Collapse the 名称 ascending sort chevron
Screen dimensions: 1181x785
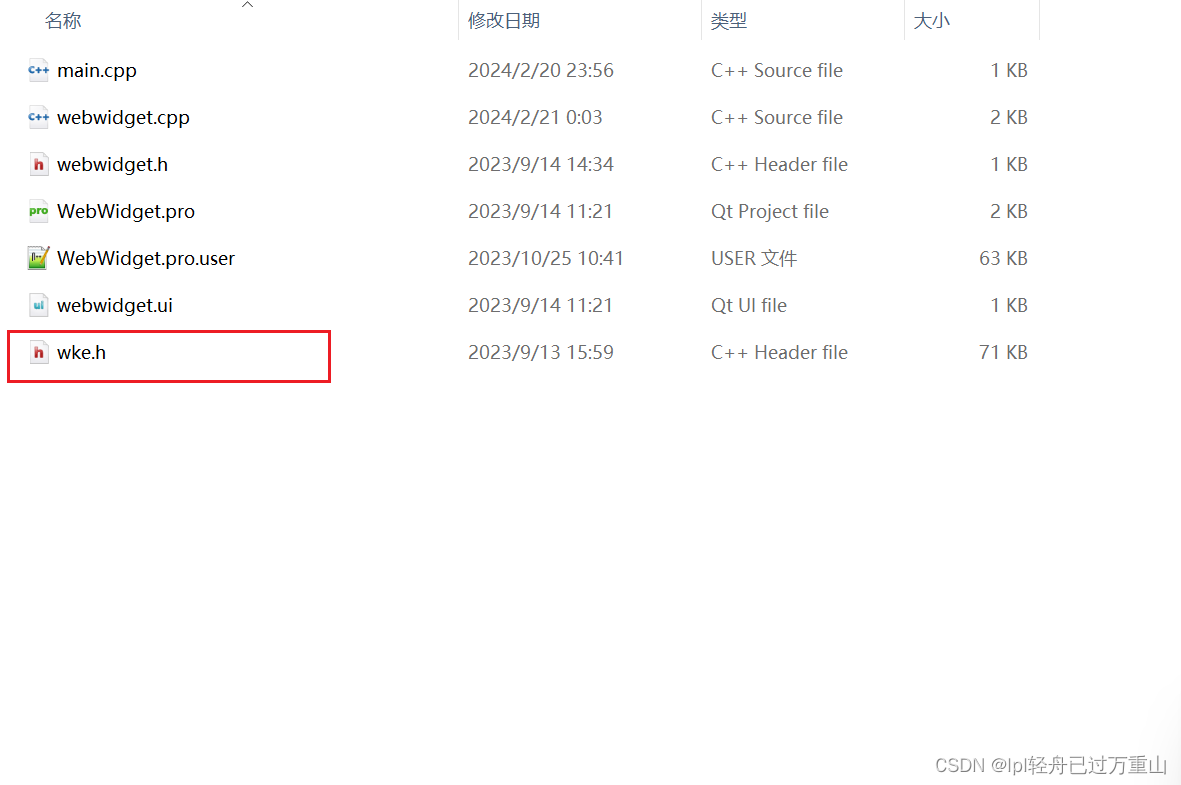pyautogui.click(x=247, y=5)
